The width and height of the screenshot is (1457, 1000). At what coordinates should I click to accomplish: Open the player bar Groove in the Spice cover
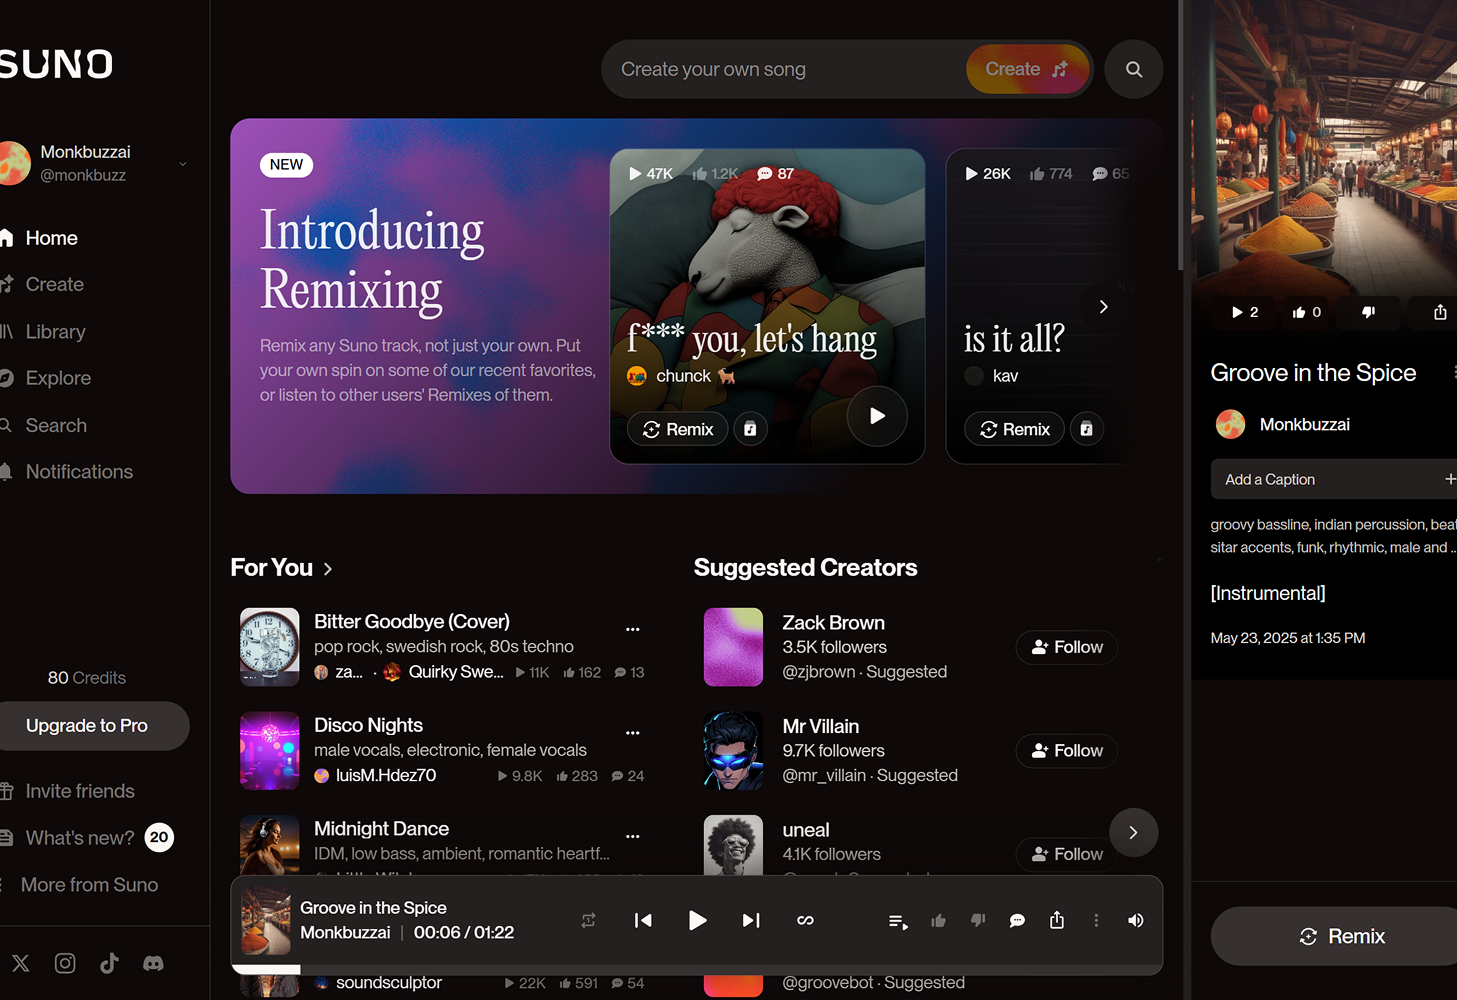pos(266,920)
